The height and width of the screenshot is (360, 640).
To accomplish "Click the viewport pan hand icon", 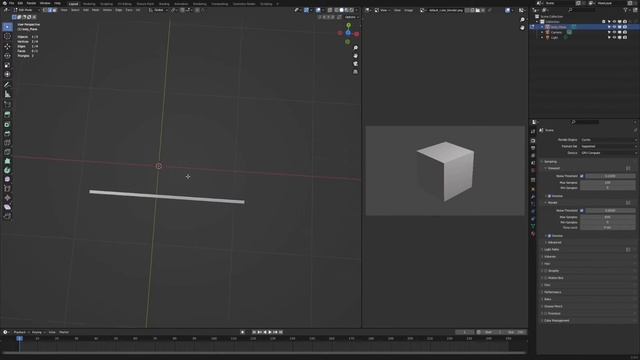I will pos(356,56).
